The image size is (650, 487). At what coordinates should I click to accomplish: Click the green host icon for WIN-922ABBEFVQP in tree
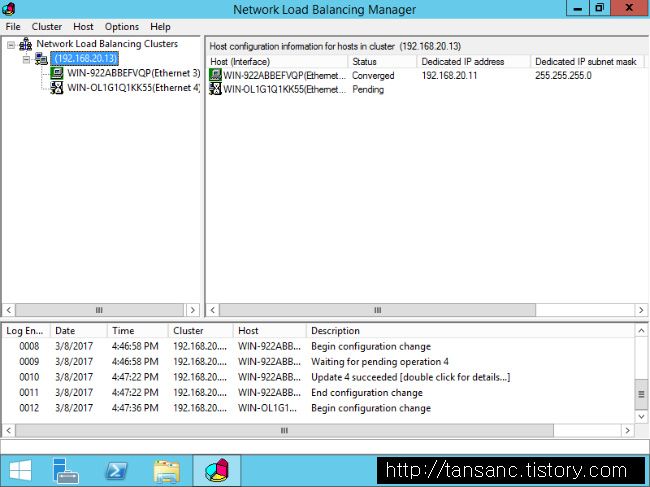click(56, 73)
